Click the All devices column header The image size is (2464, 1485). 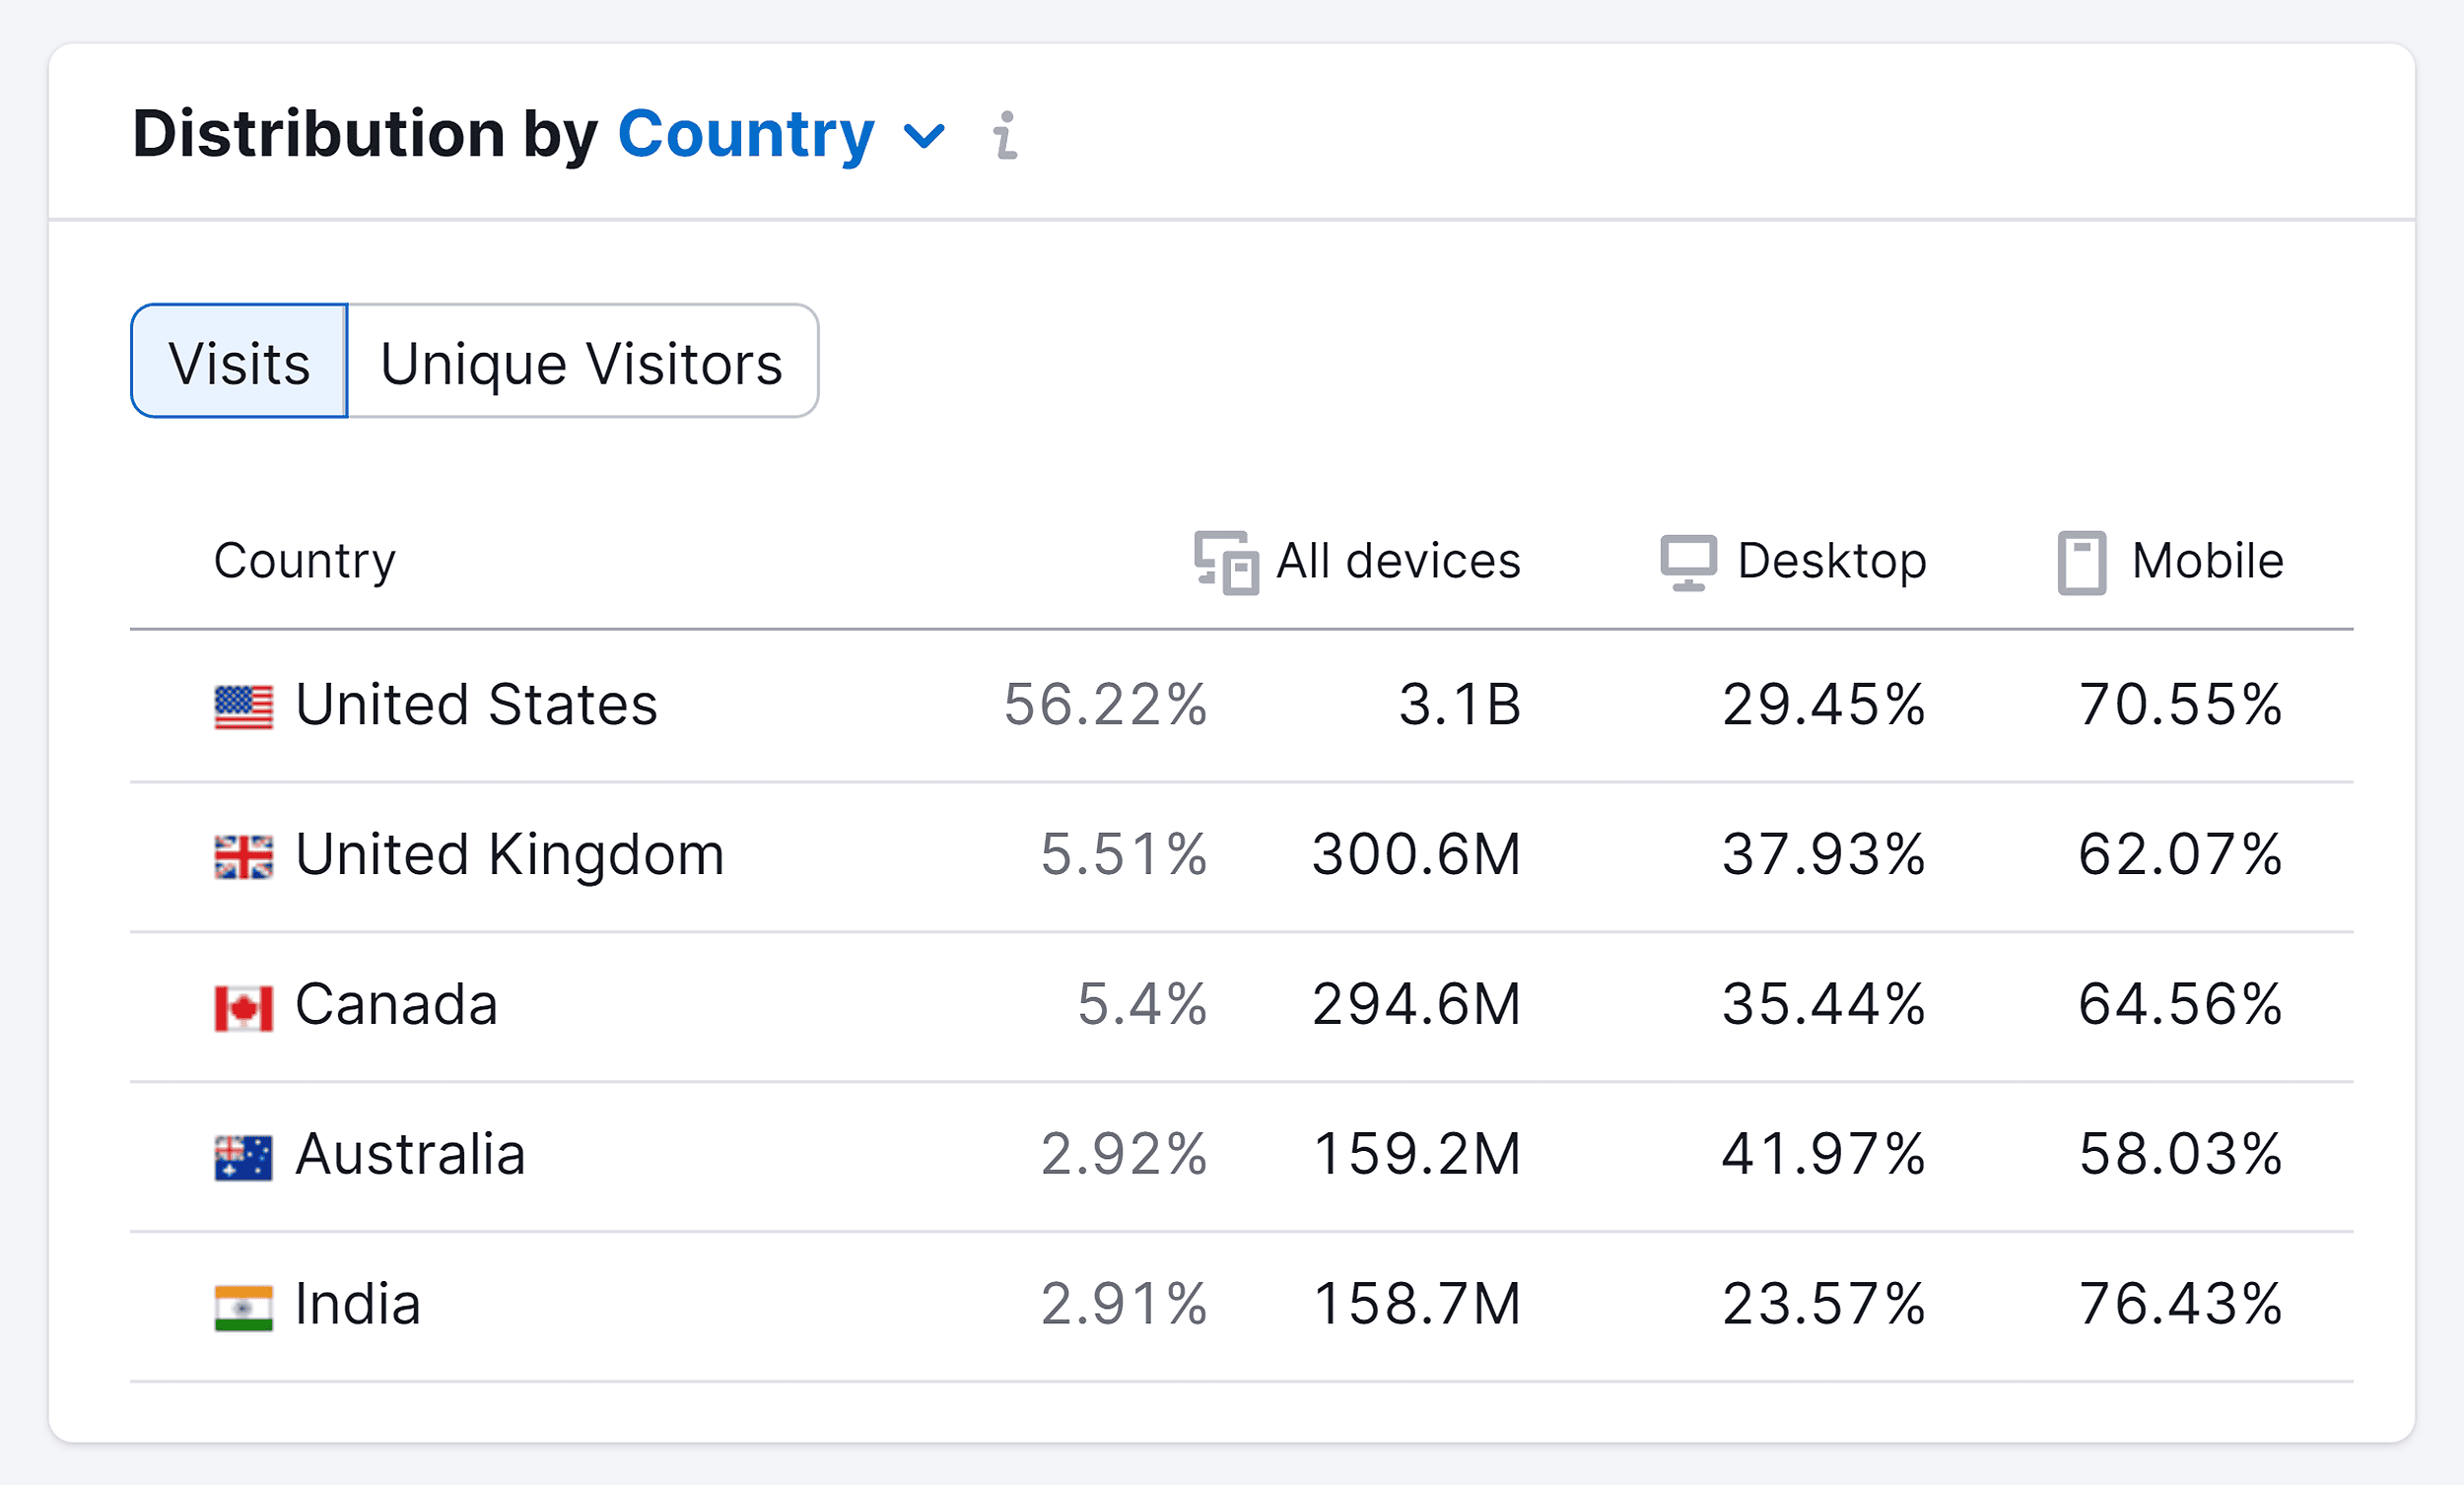point(1397,561)
